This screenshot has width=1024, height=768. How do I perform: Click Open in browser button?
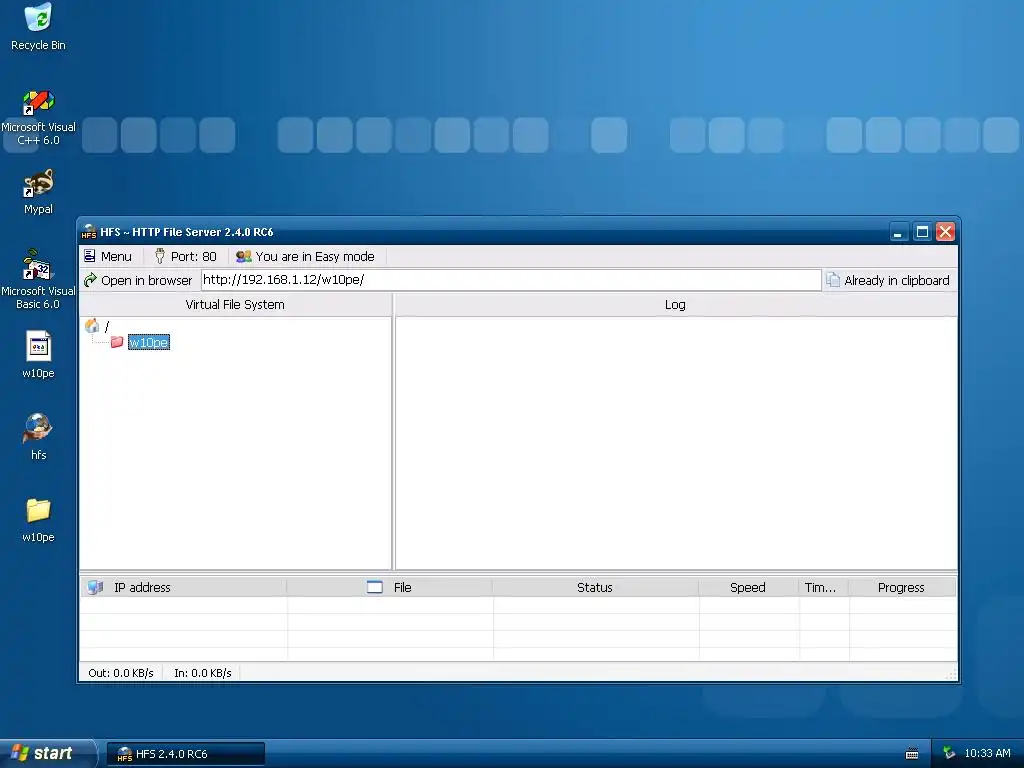tap(138, 280)
